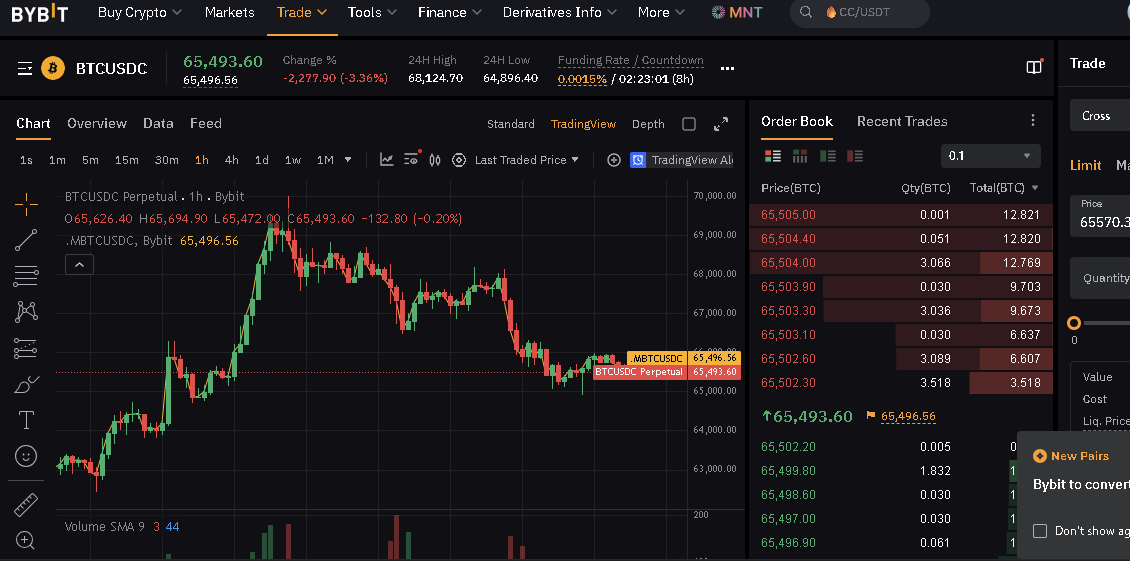Change the candlestick chart type
The image size is (1130, 561).
(435, 159)
